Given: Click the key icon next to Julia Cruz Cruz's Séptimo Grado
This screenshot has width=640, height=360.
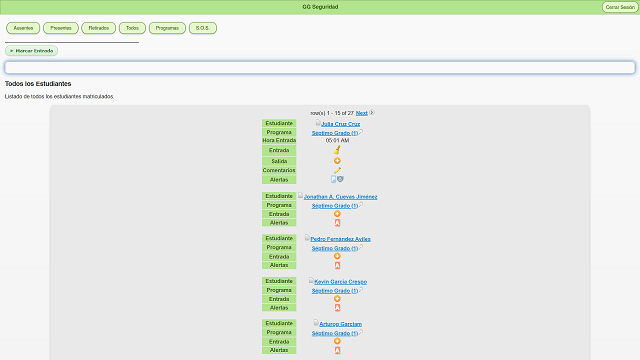Looking at the screenshot, I should click(x=361, y=132).
